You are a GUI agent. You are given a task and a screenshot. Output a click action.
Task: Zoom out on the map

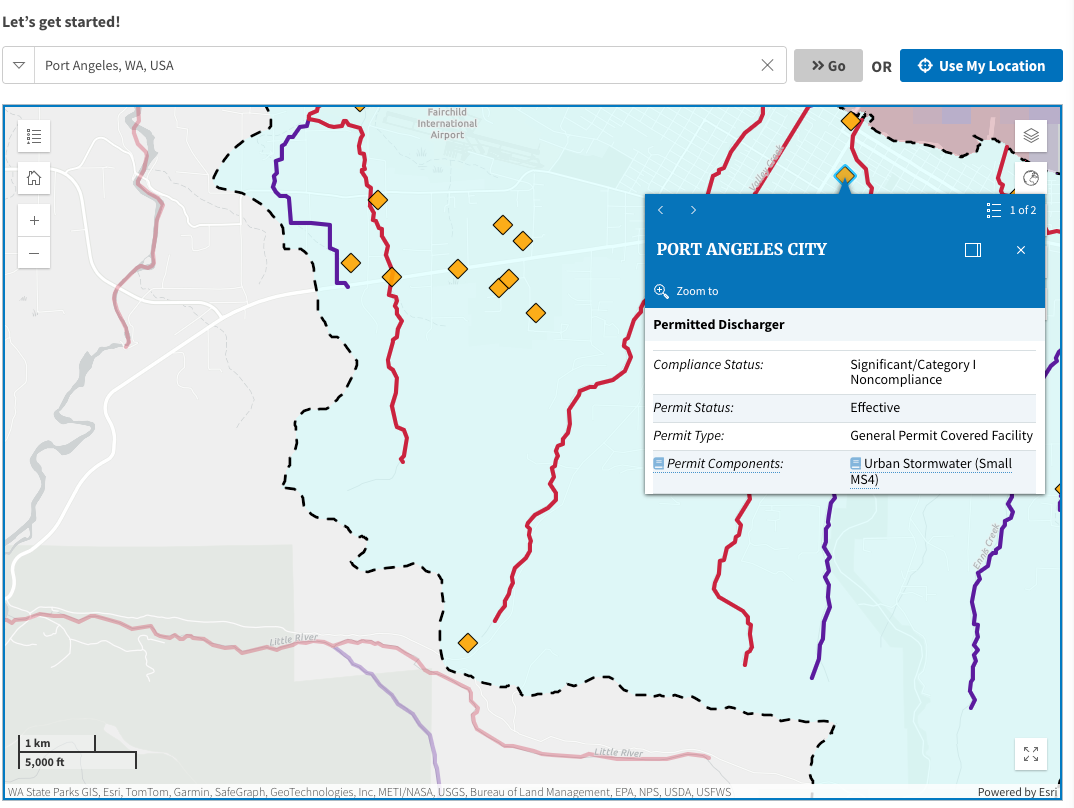(34, 253)
